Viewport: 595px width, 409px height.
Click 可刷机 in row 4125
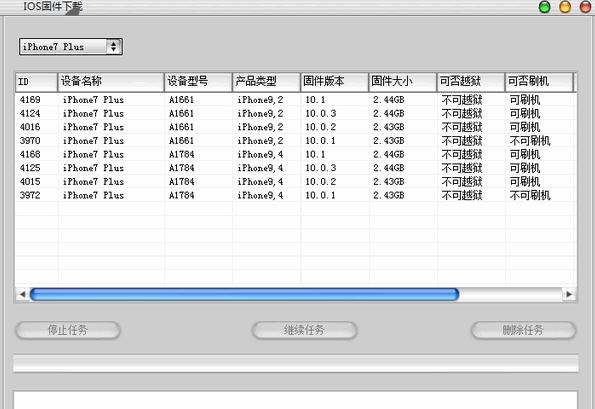(x=525, y=168)
